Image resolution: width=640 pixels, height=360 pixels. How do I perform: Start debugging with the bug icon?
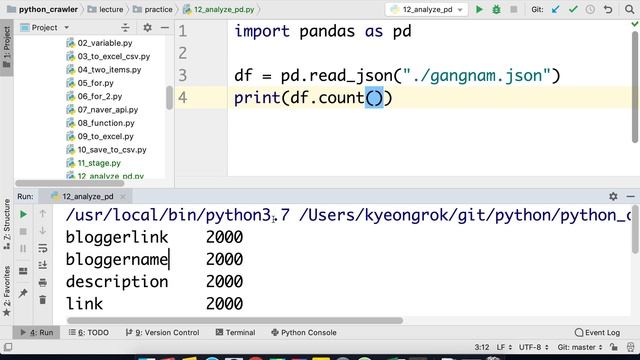(496, 9)
